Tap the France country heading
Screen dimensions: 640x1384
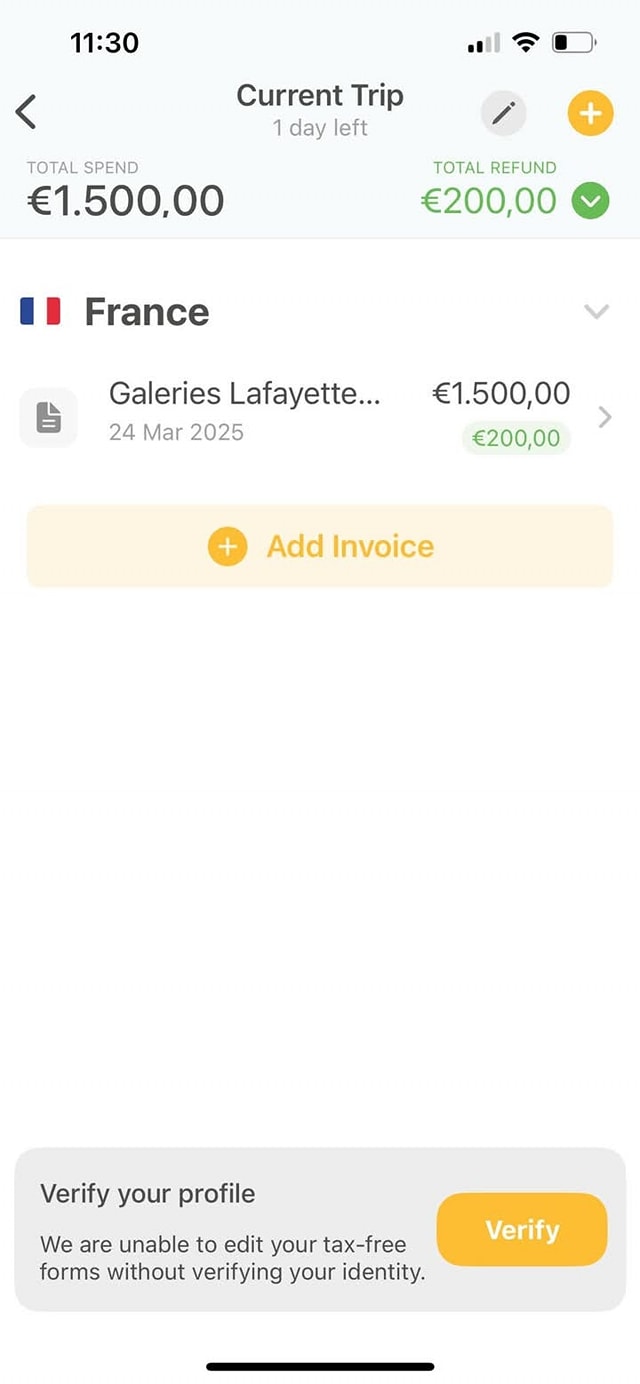pos(147,312)
